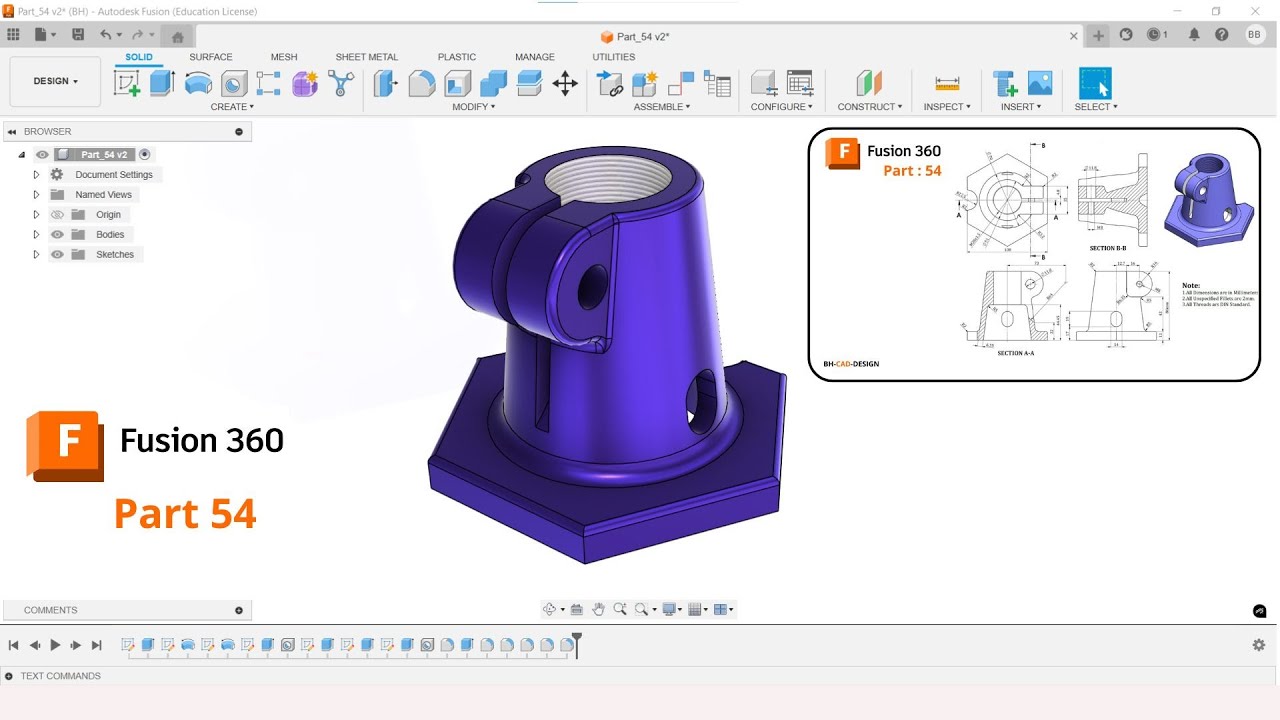1280x720 pixels.
Task: Open the ASSEMBLE dropdown menu
Action: tap(661, 107)
